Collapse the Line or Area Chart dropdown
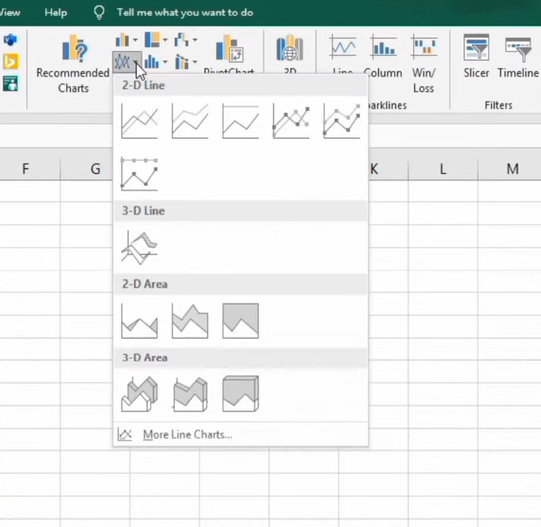541x527 pixels. (126, 62)
